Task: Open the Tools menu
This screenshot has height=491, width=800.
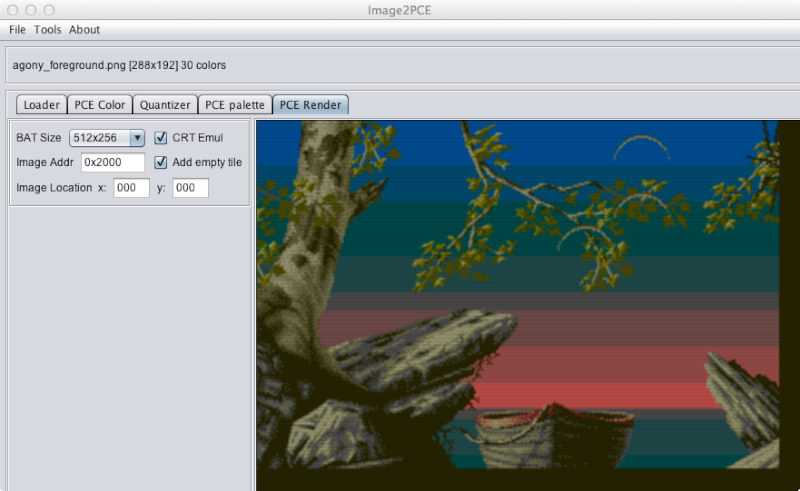Action: [x=47, y=30]
